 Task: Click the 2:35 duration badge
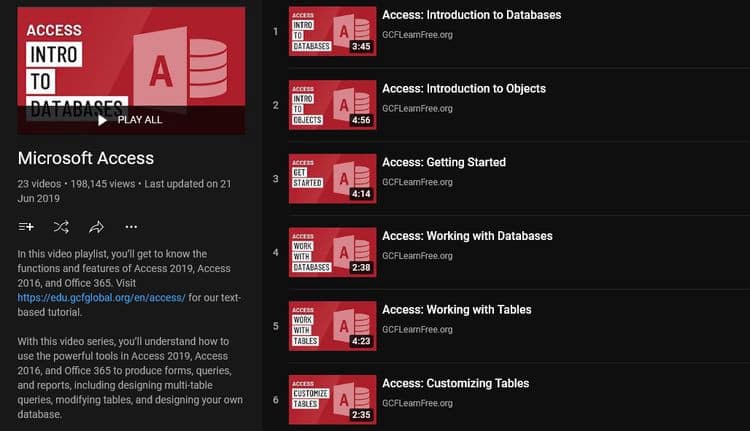pyautogui.click(x=361, y=415)
